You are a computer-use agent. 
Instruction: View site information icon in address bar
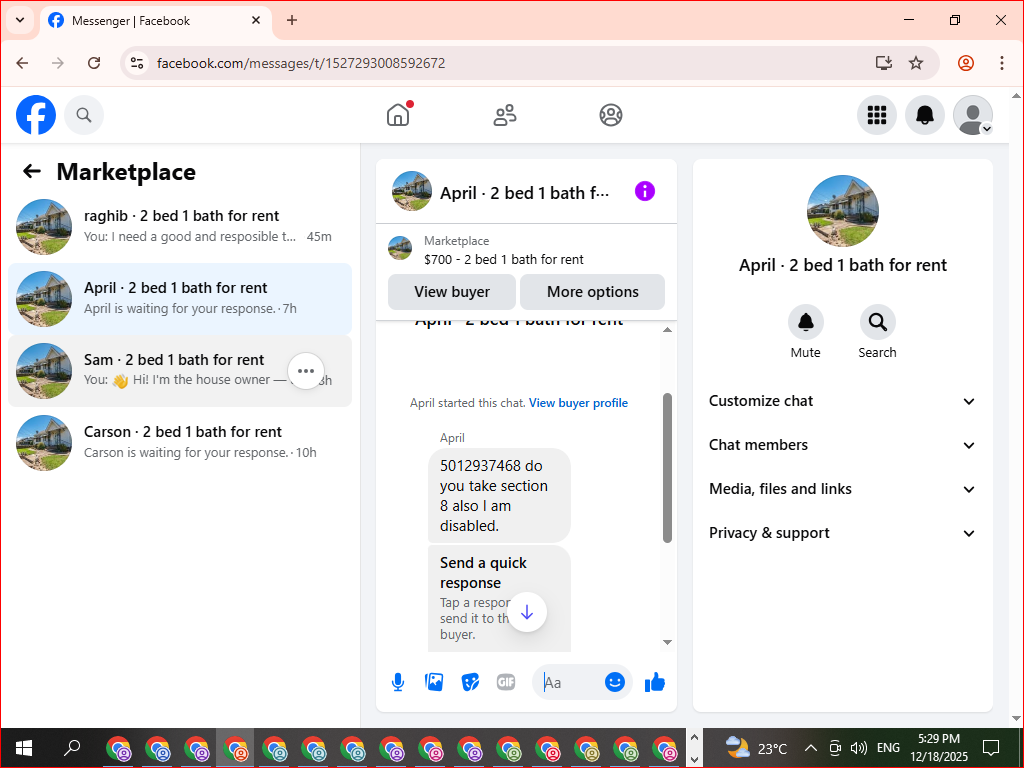click(137, 63)
